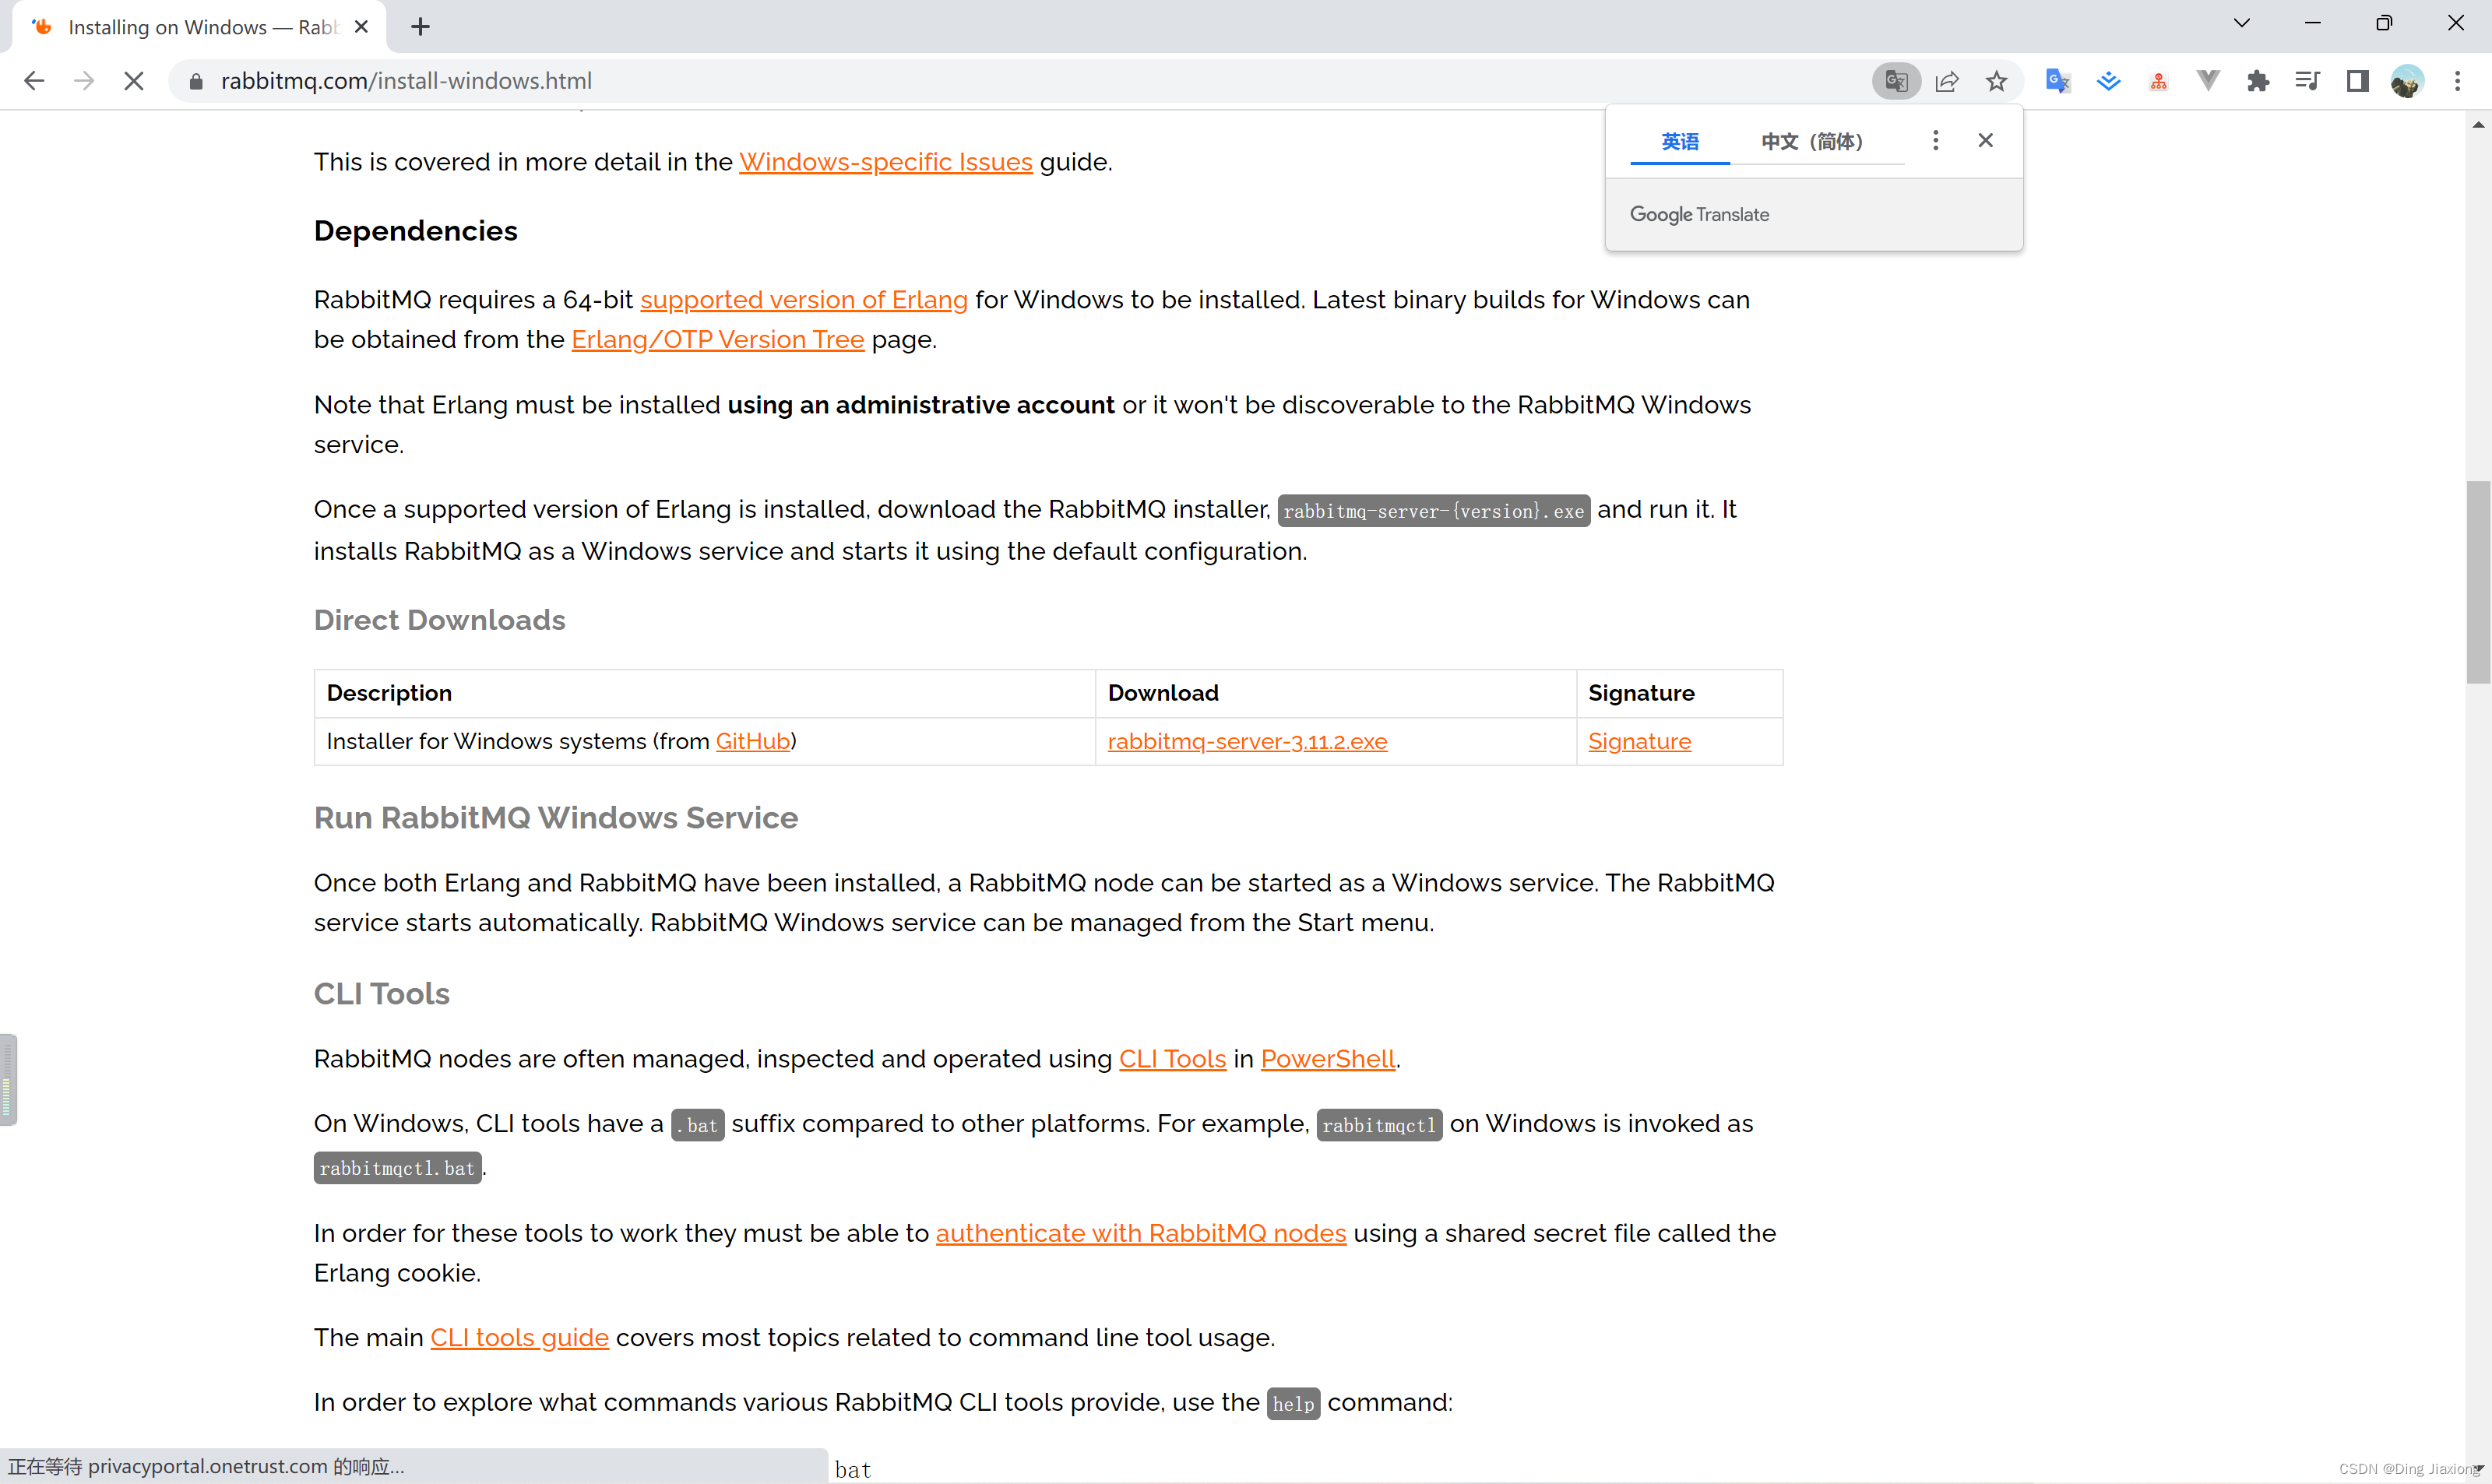Screen dimensions: 2492x1484
Task: Click the vertical scrollbar thumb
Action: [2478, 583]
